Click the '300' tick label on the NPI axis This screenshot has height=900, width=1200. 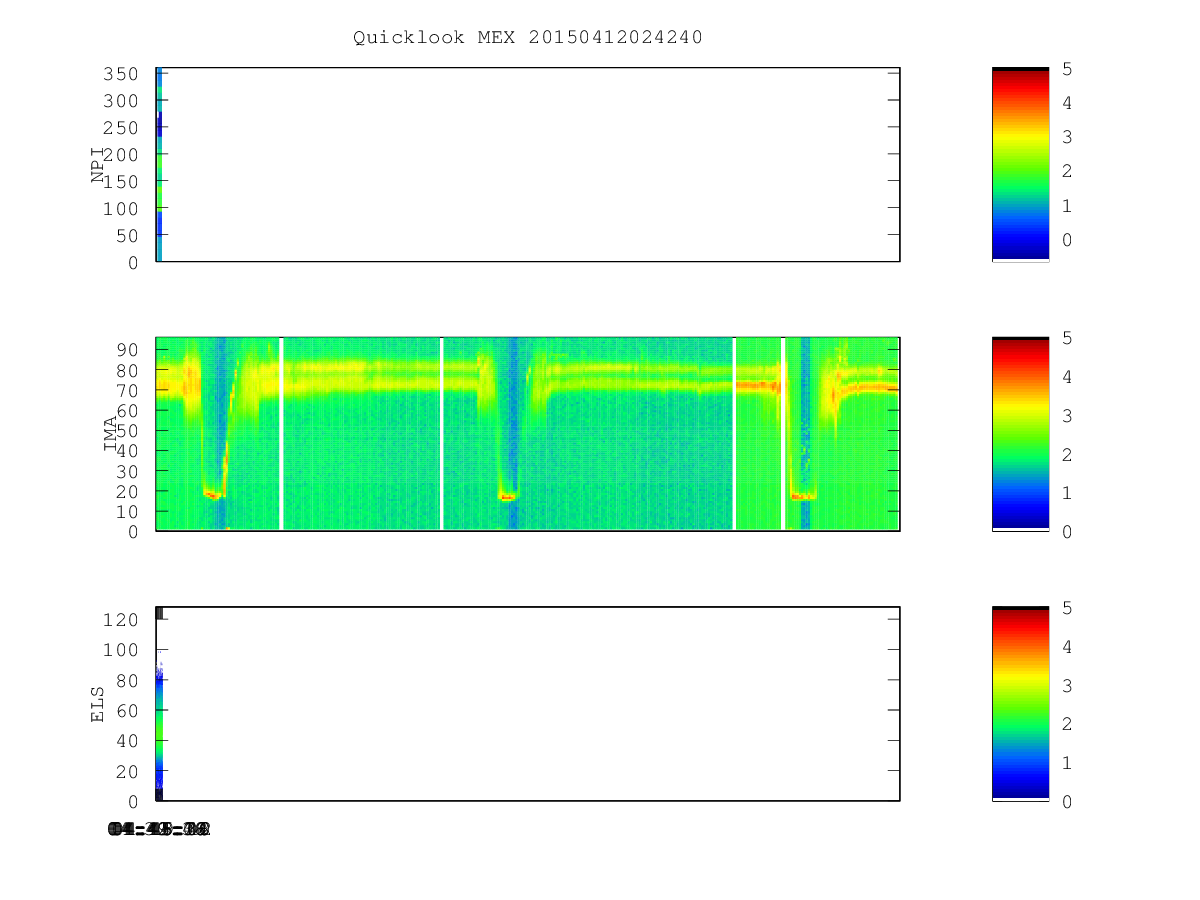point(121,101)
